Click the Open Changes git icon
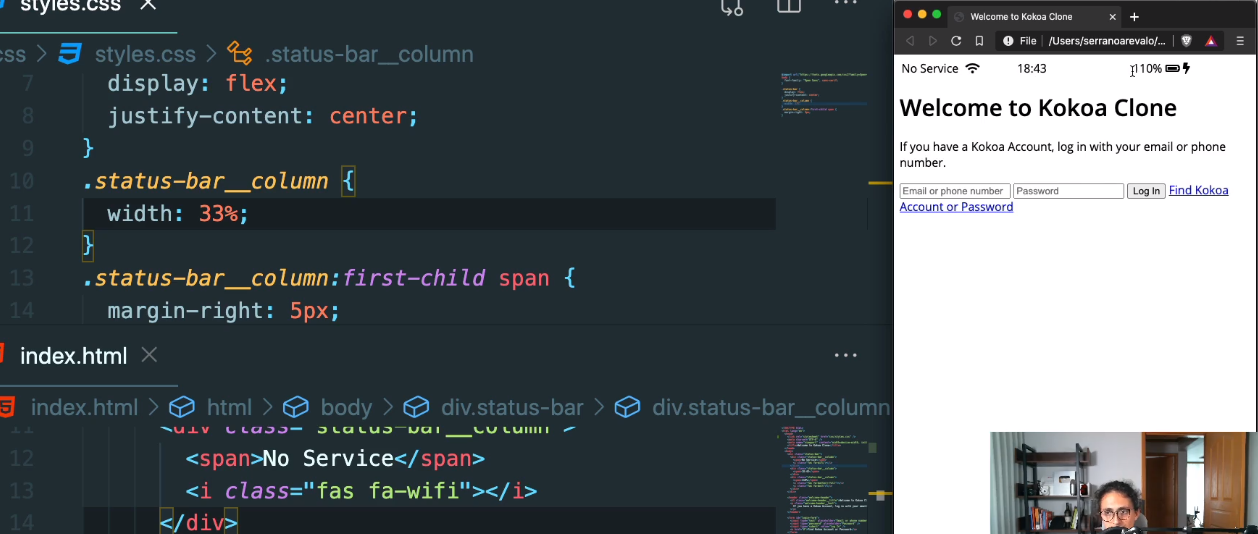This screenshot has width=1258, height=534. 732,7
